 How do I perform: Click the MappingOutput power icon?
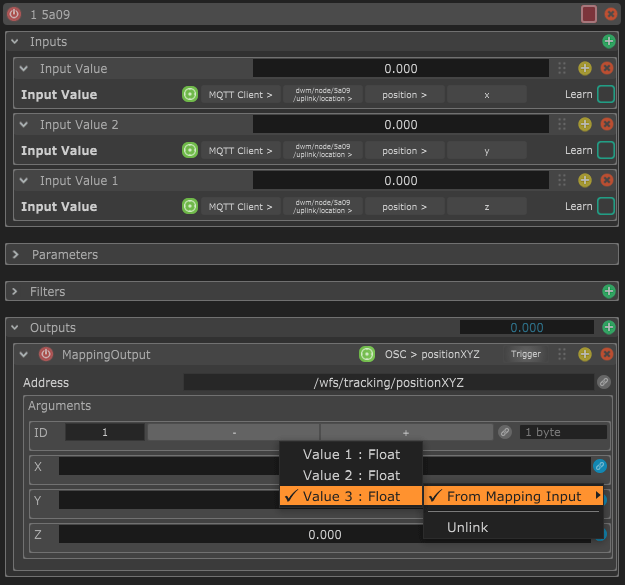click(x=46, y=354)
